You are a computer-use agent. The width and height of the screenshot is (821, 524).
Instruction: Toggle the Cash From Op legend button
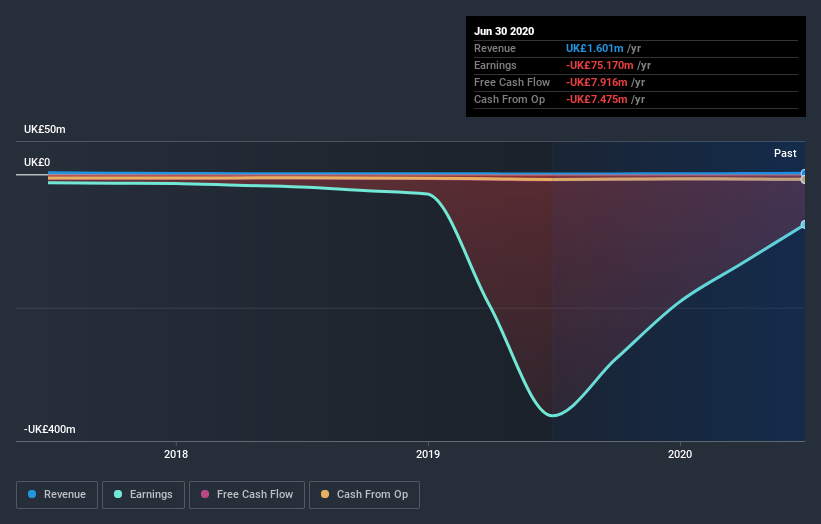364,495
